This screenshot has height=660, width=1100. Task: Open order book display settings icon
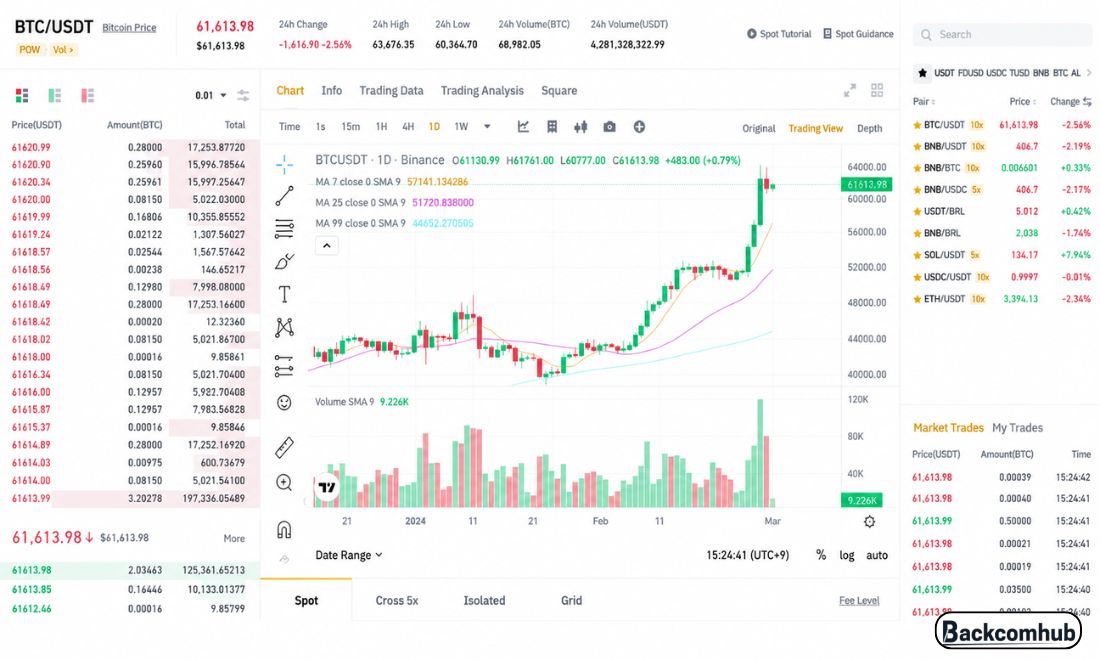coord(243,95)
